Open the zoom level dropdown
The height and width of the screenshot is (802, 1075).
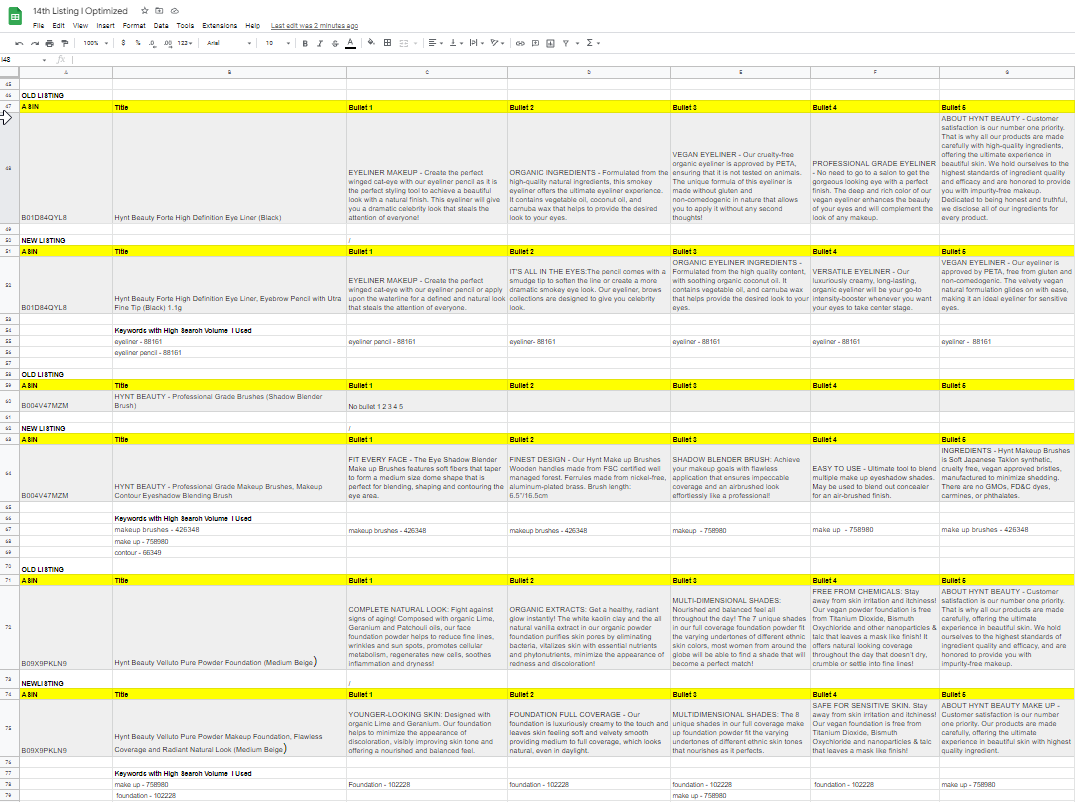(x=95, y=43)
